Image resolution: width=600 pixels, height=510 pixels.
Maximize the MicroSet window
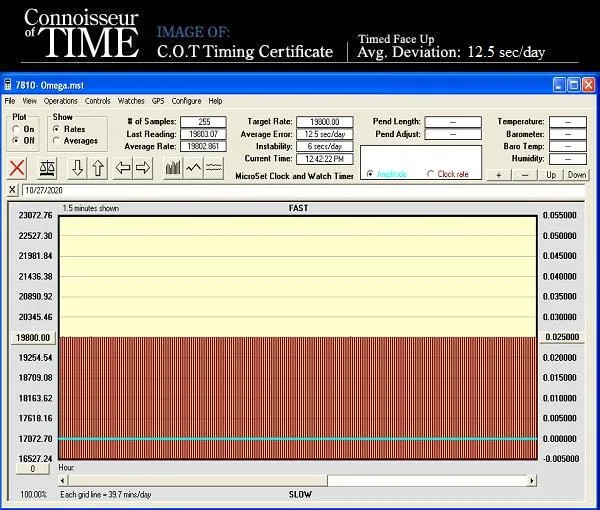point(574,85)
